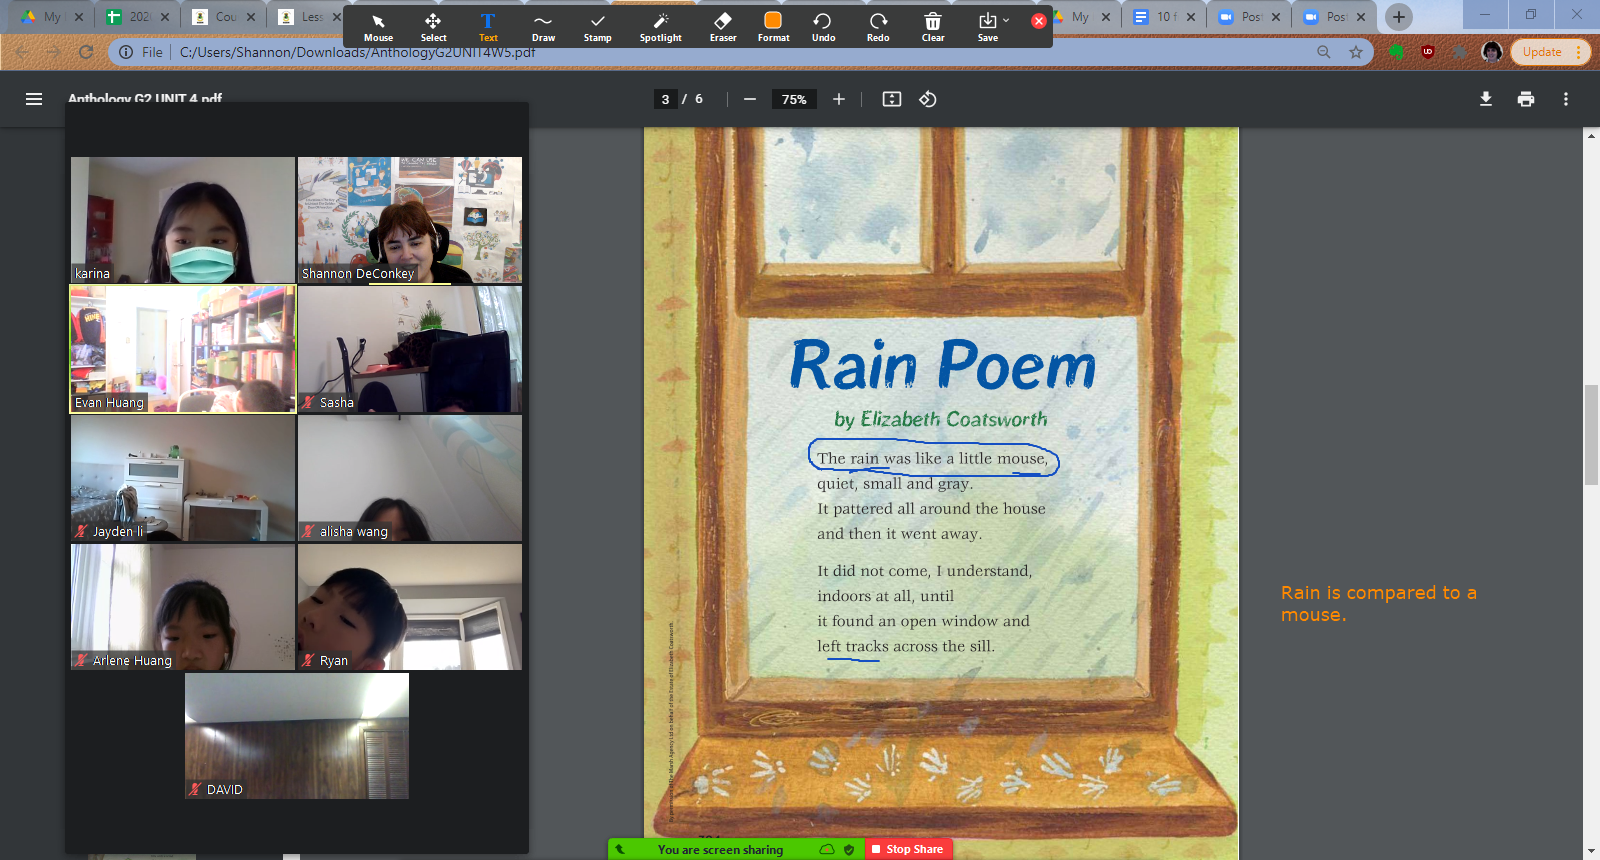This screenshot has width=1600, height=860.
Task: Click the PDF vertical scrollbar thumb
Action: click(1591, 435)
